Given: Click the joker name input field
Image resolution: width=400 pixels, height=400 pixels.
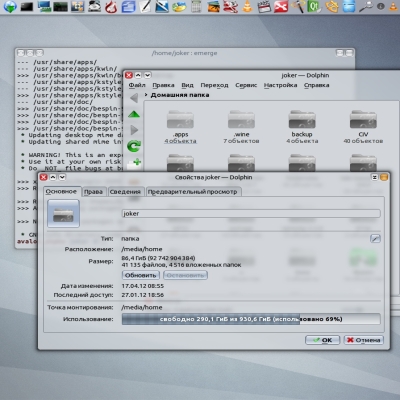Looking at the screenshot, I should pyautogui.click(x=251, y=214).
